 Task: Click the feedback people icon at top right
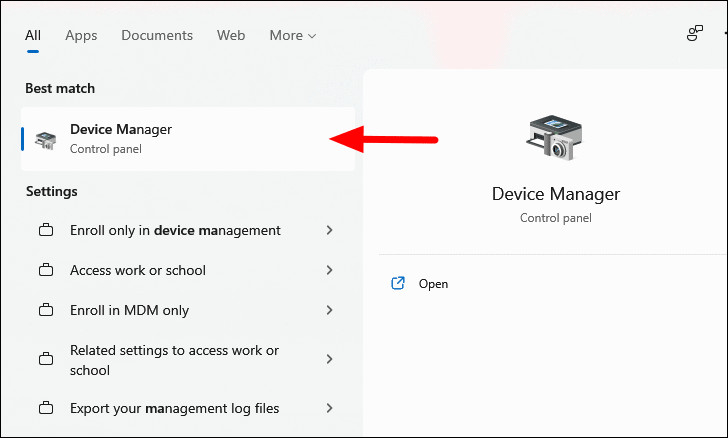(x=695, y=33)
